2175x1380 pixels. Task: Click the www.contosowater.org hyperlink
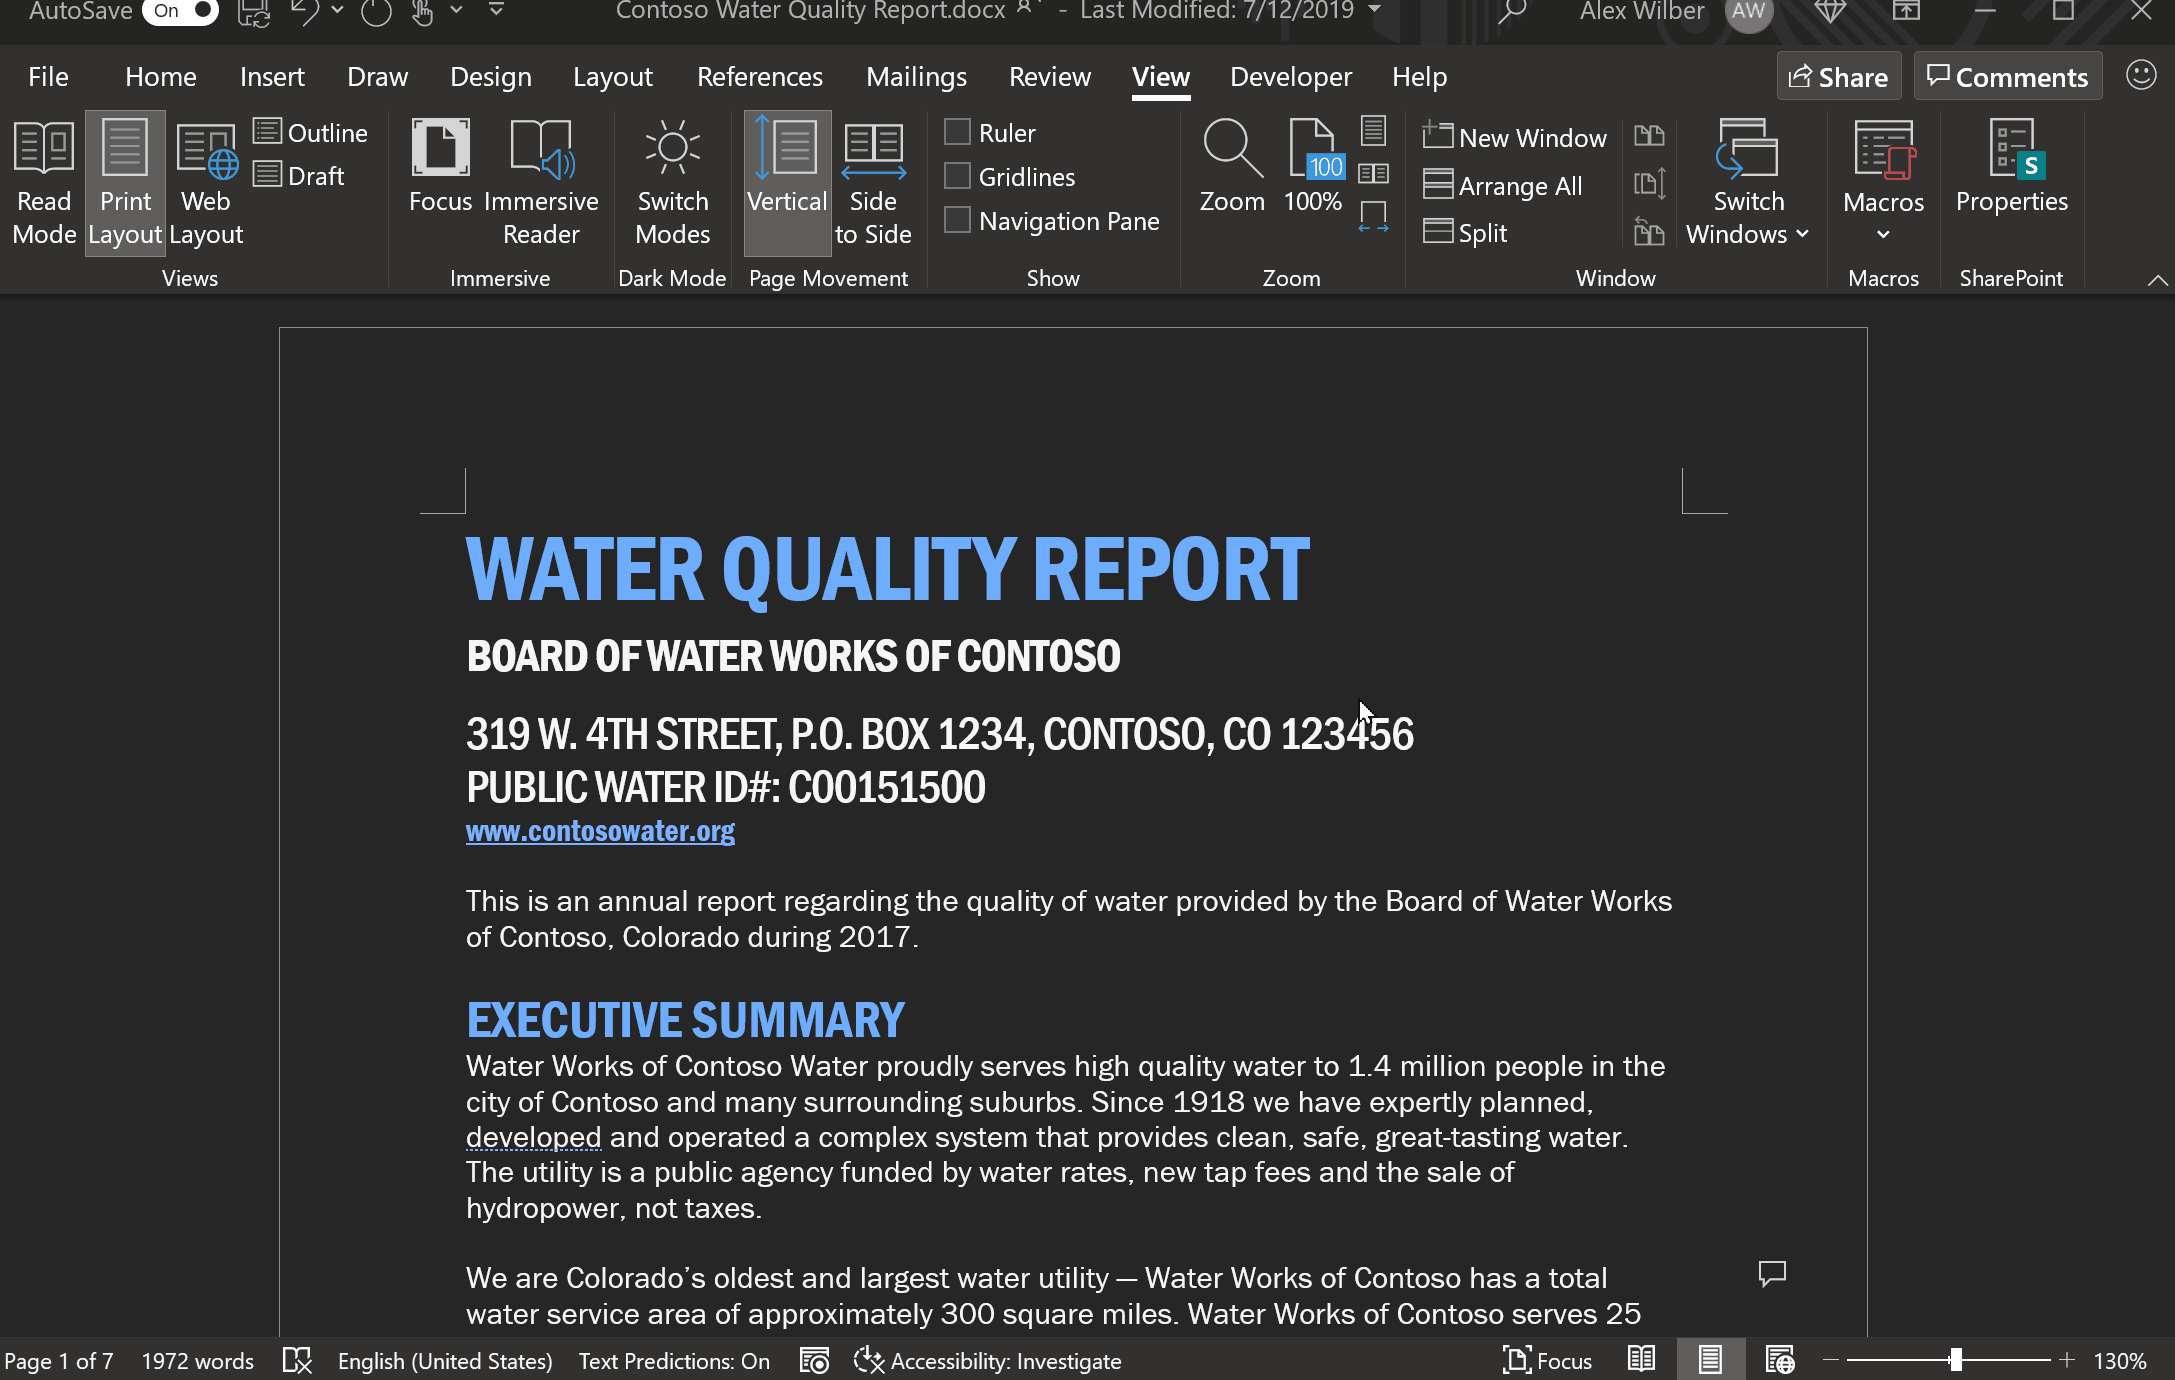pyautogui.click(x=599, y=830)
